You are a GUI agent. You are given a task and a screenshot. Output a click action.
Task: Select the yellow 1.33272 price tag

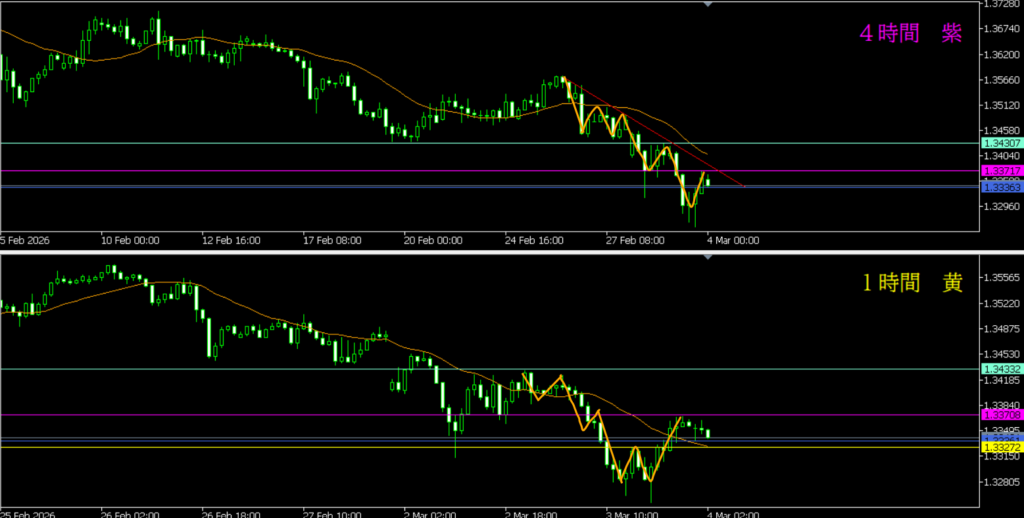(x=1001, y=447)
